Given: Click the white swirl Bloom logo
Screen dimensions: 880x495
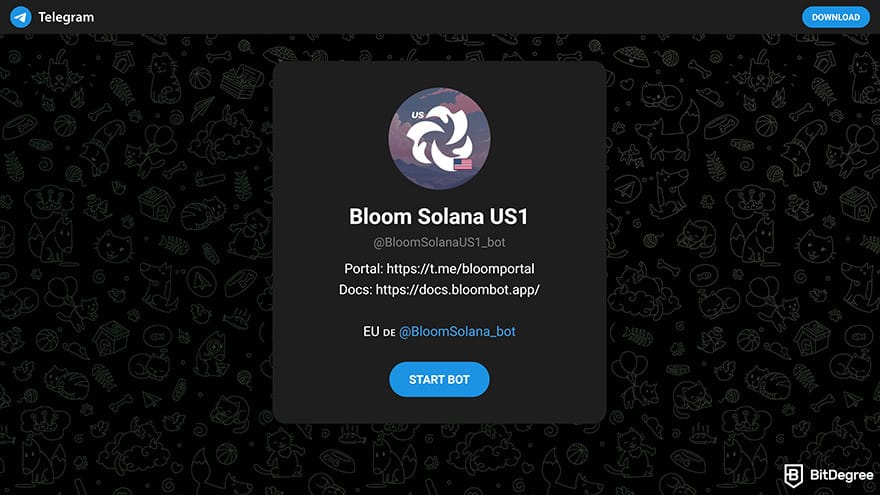Looking at the screenshot, I should (x=439, y=139).
